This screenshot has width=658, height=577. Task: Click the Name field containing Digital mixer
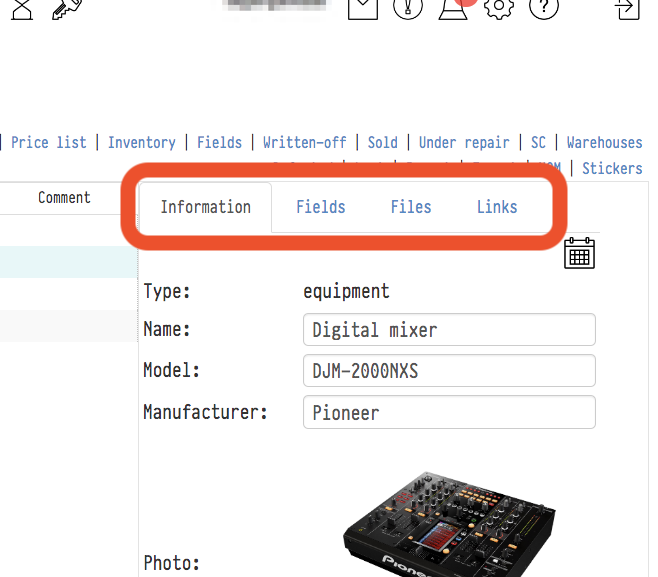449,330
